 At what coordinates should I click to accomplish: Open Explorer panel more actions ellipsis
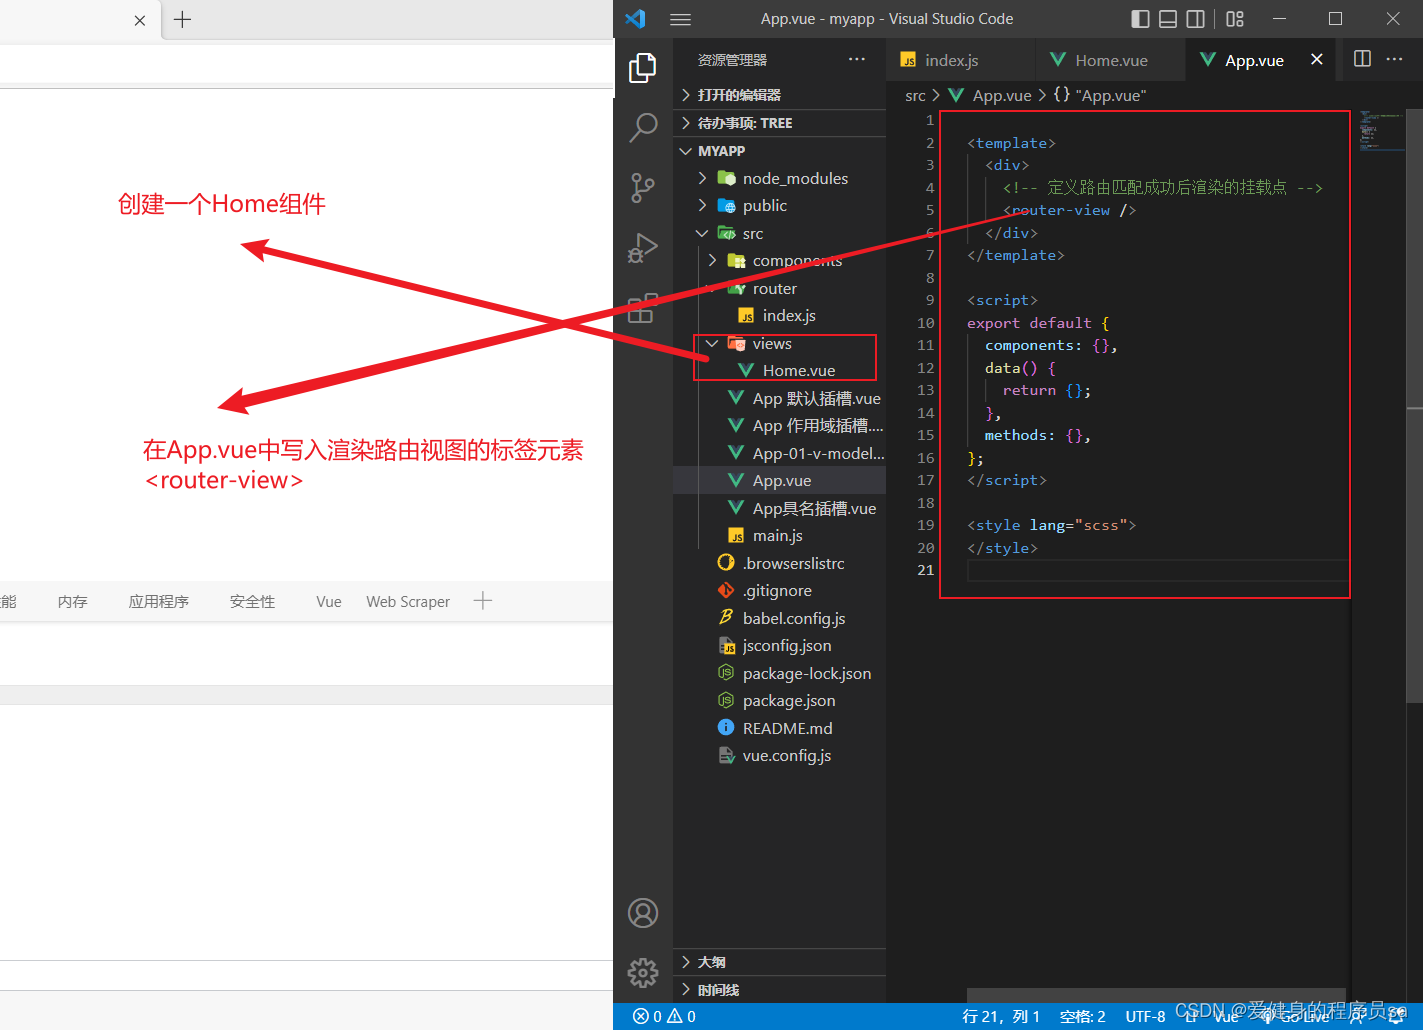click(x=857, y=59)
